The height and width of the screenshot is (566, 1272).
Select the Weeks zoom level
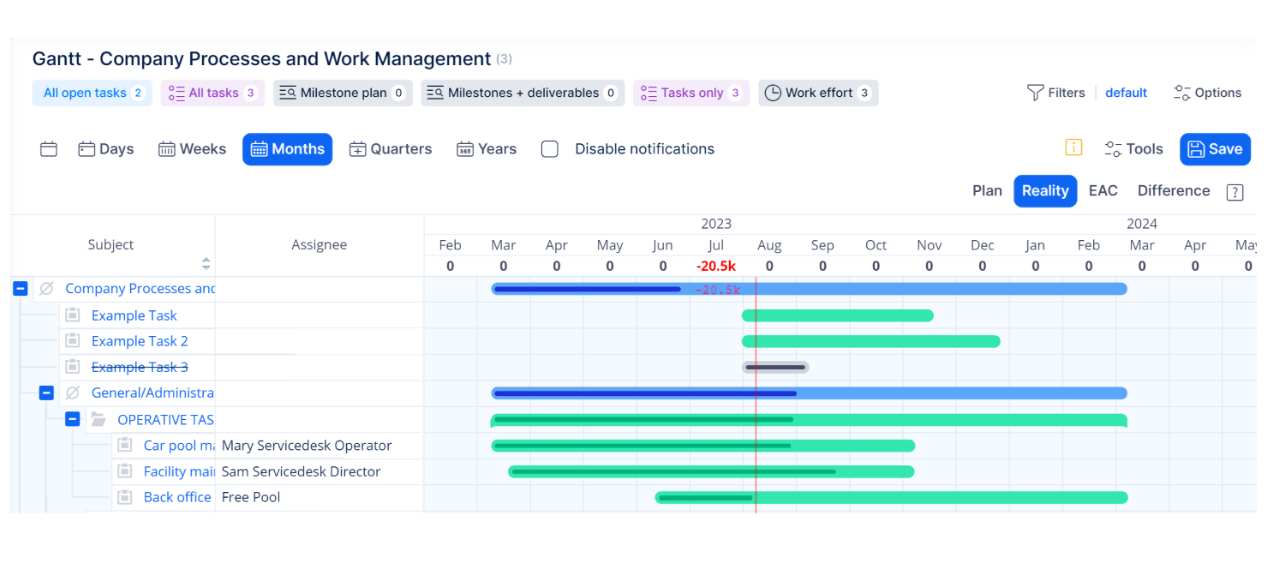click(x=192, y=149)
